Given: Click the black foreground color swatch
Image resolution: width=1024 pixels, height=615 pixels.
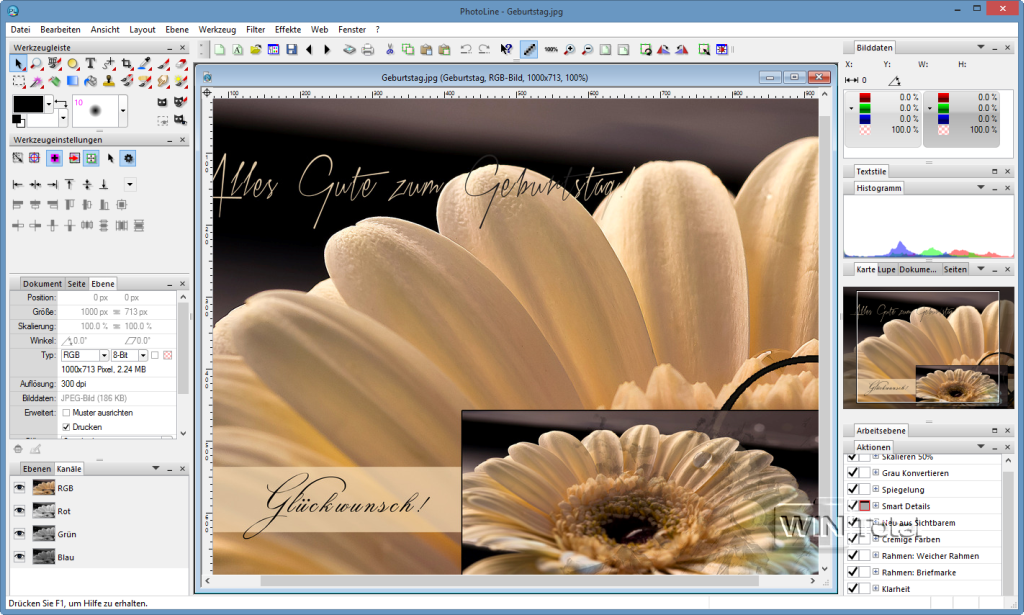Looking at the screenshot, I should (x=28, y=104).
